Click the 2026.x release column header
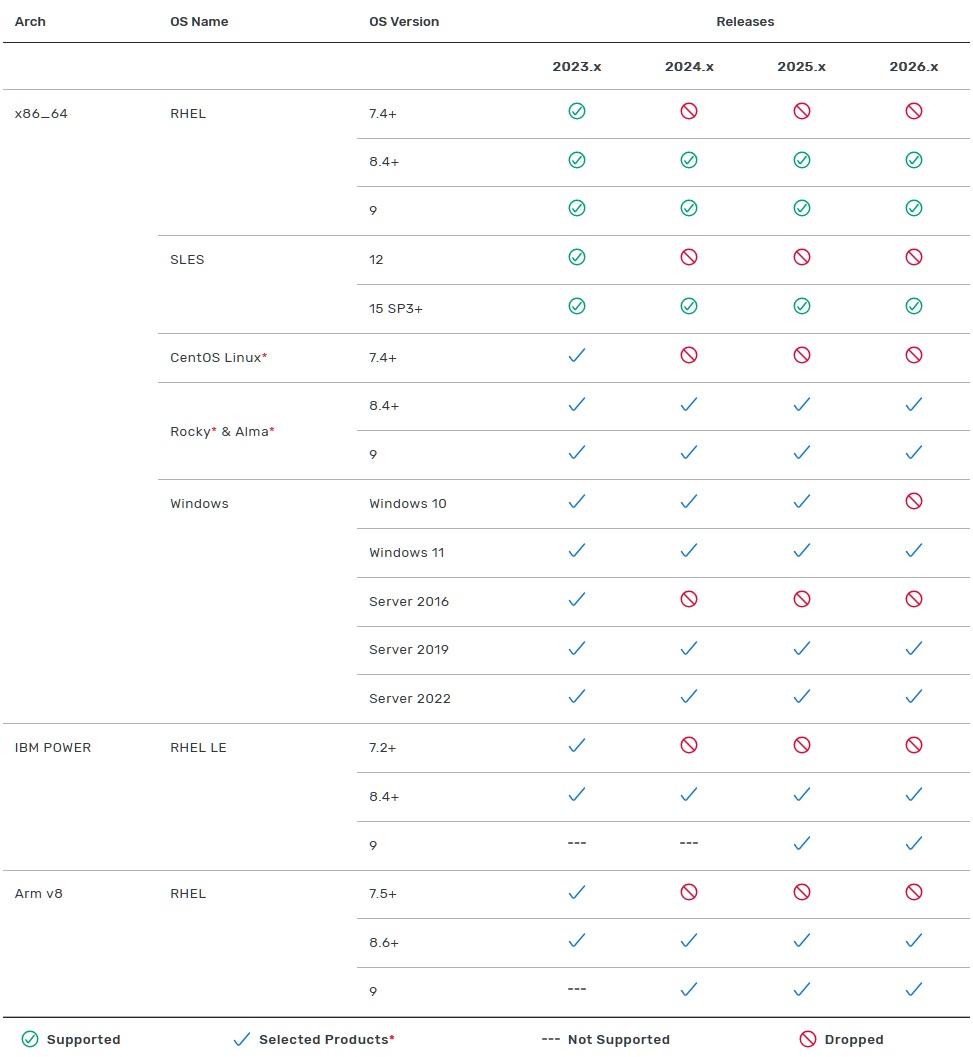The width and height of the screenshot is (973, 1057). (x=913, y=67)
